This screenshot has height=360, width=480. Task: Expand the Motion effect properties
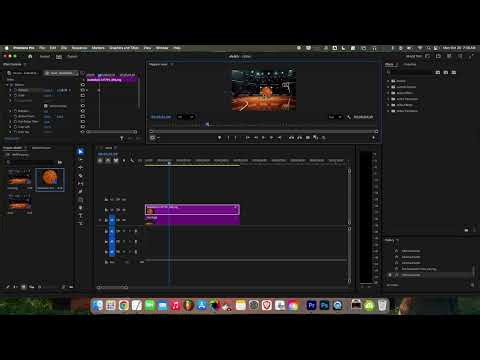tap(7, 85)
